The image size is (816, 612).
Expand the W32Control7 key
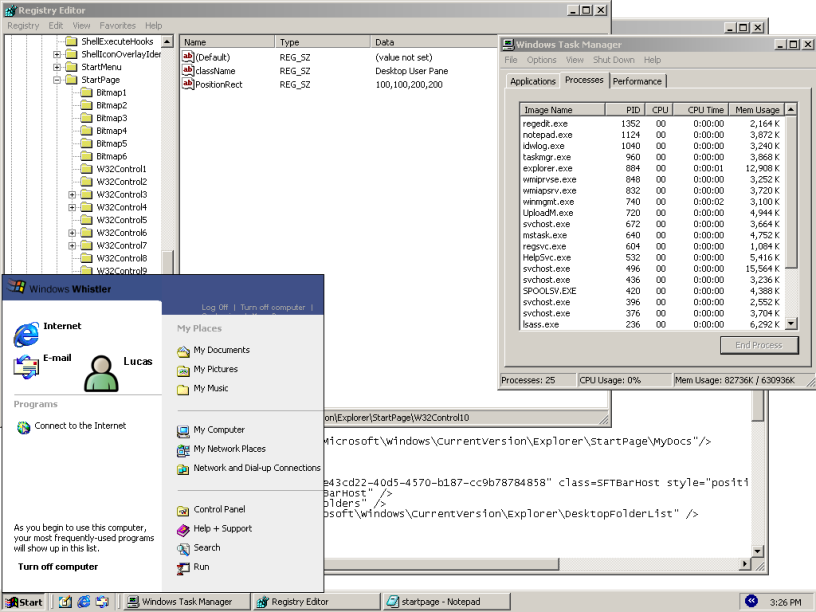[72, 246]
